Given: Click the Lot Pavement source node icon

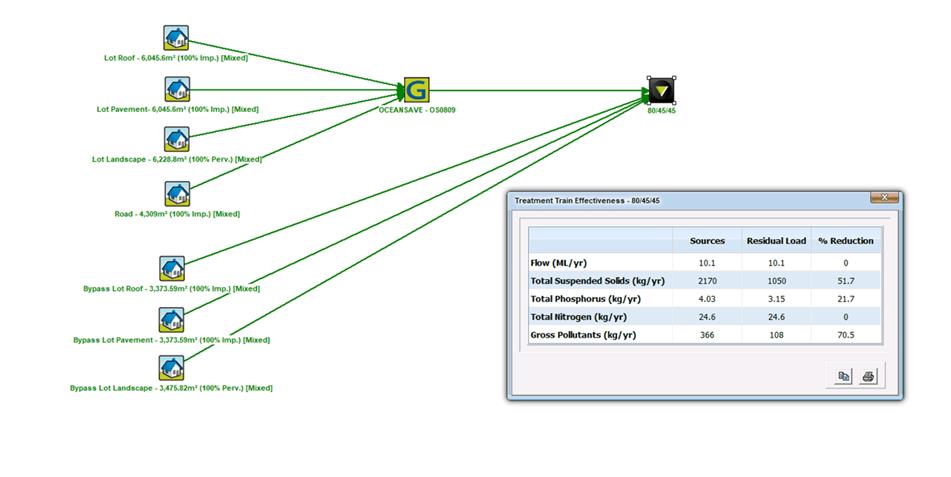Looking at the screenshot, I should point(177,89).
